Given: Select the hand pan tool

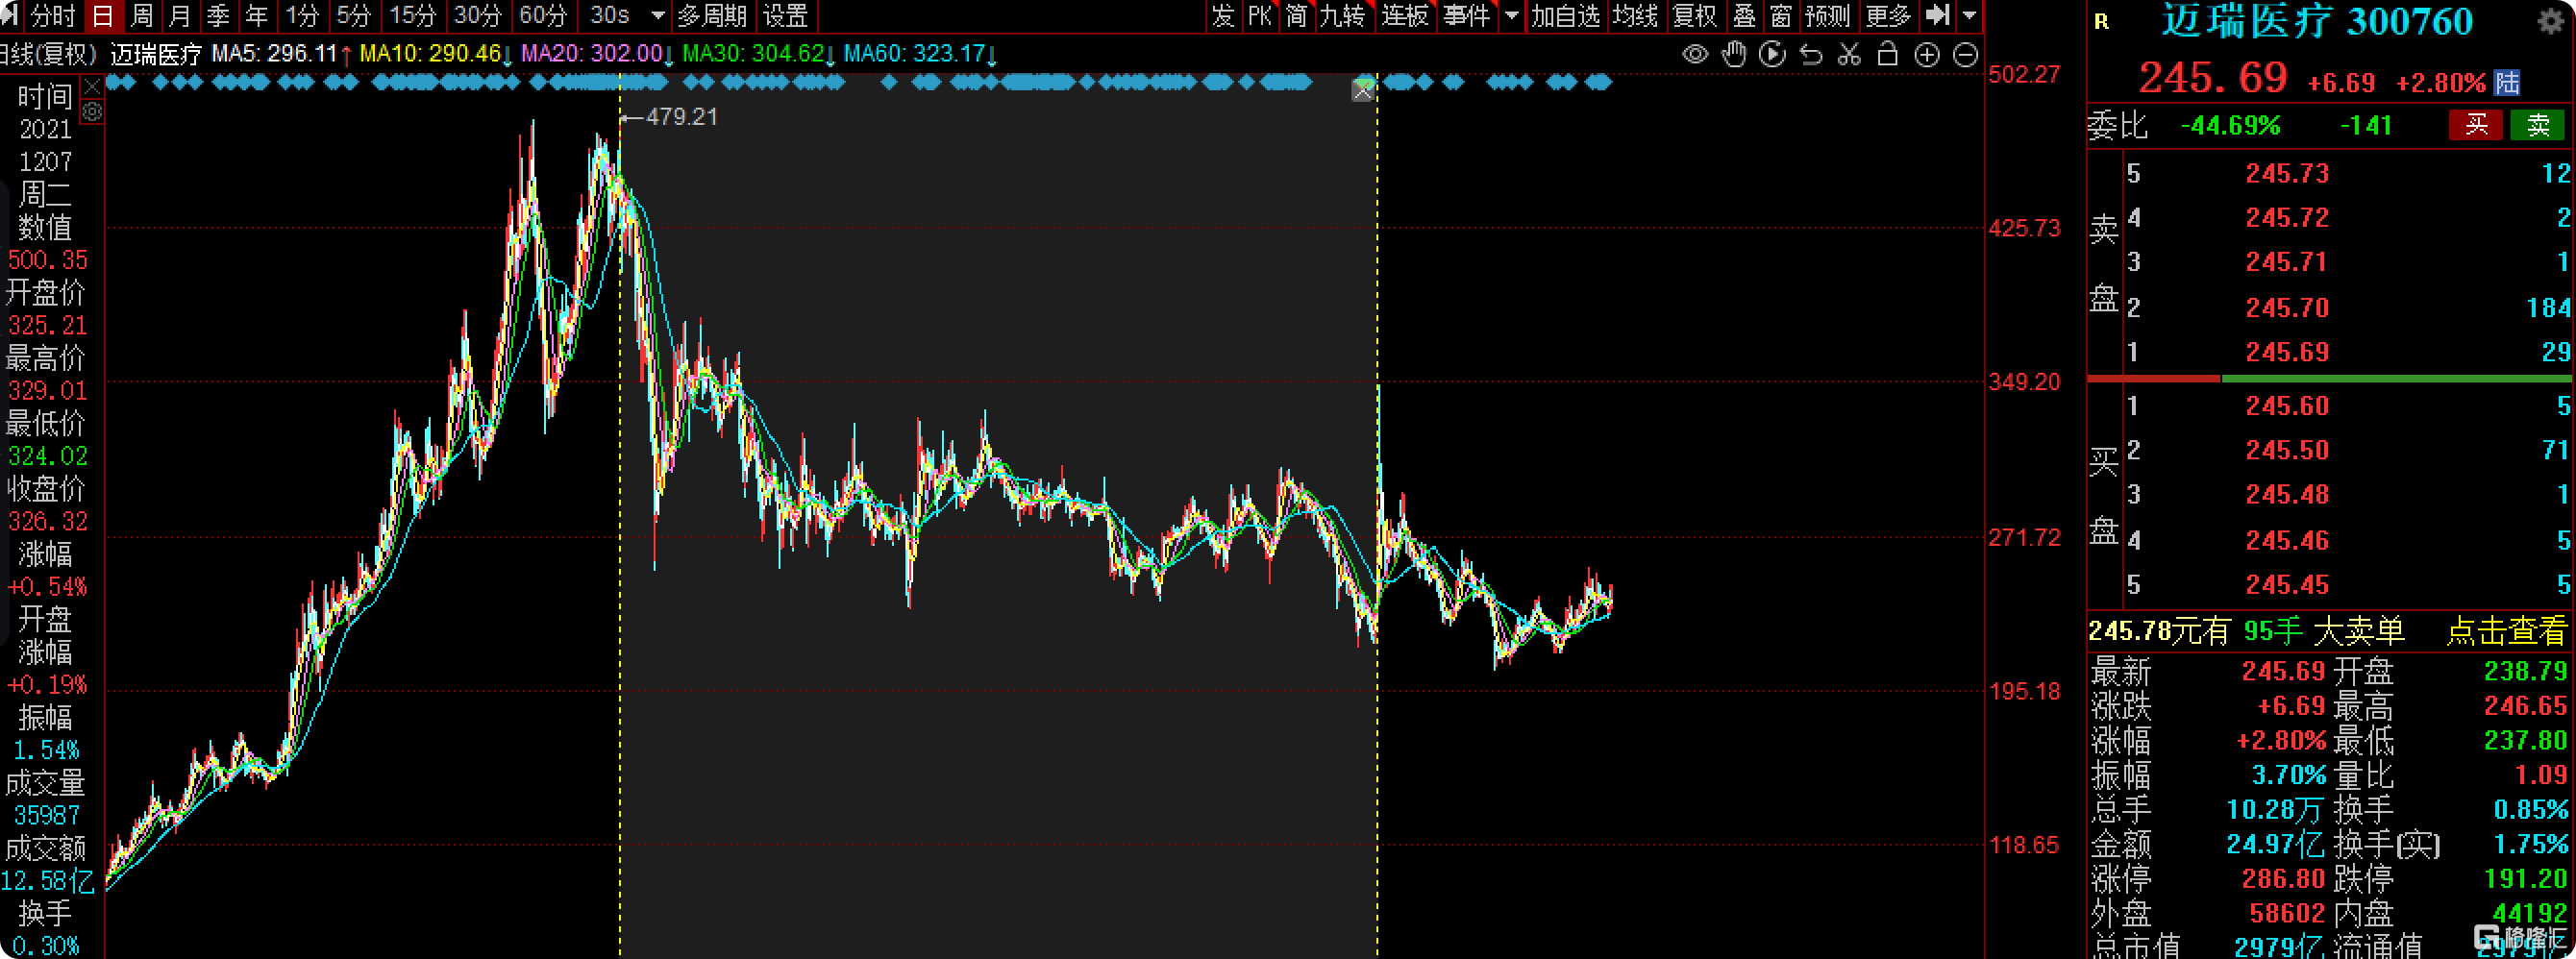Looking at the screenshot, I should click(1733, 54).
